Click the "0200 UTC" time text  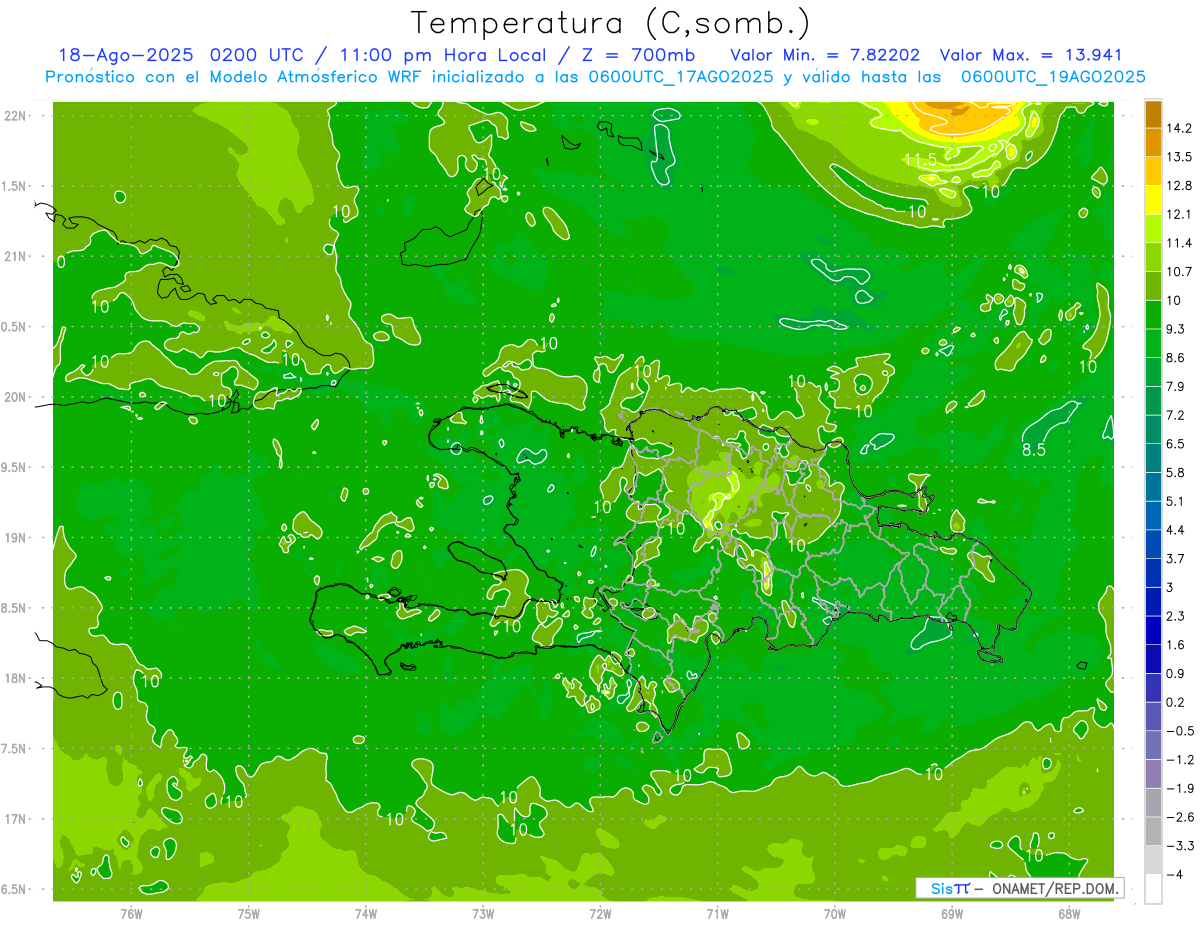click(261, 55)
